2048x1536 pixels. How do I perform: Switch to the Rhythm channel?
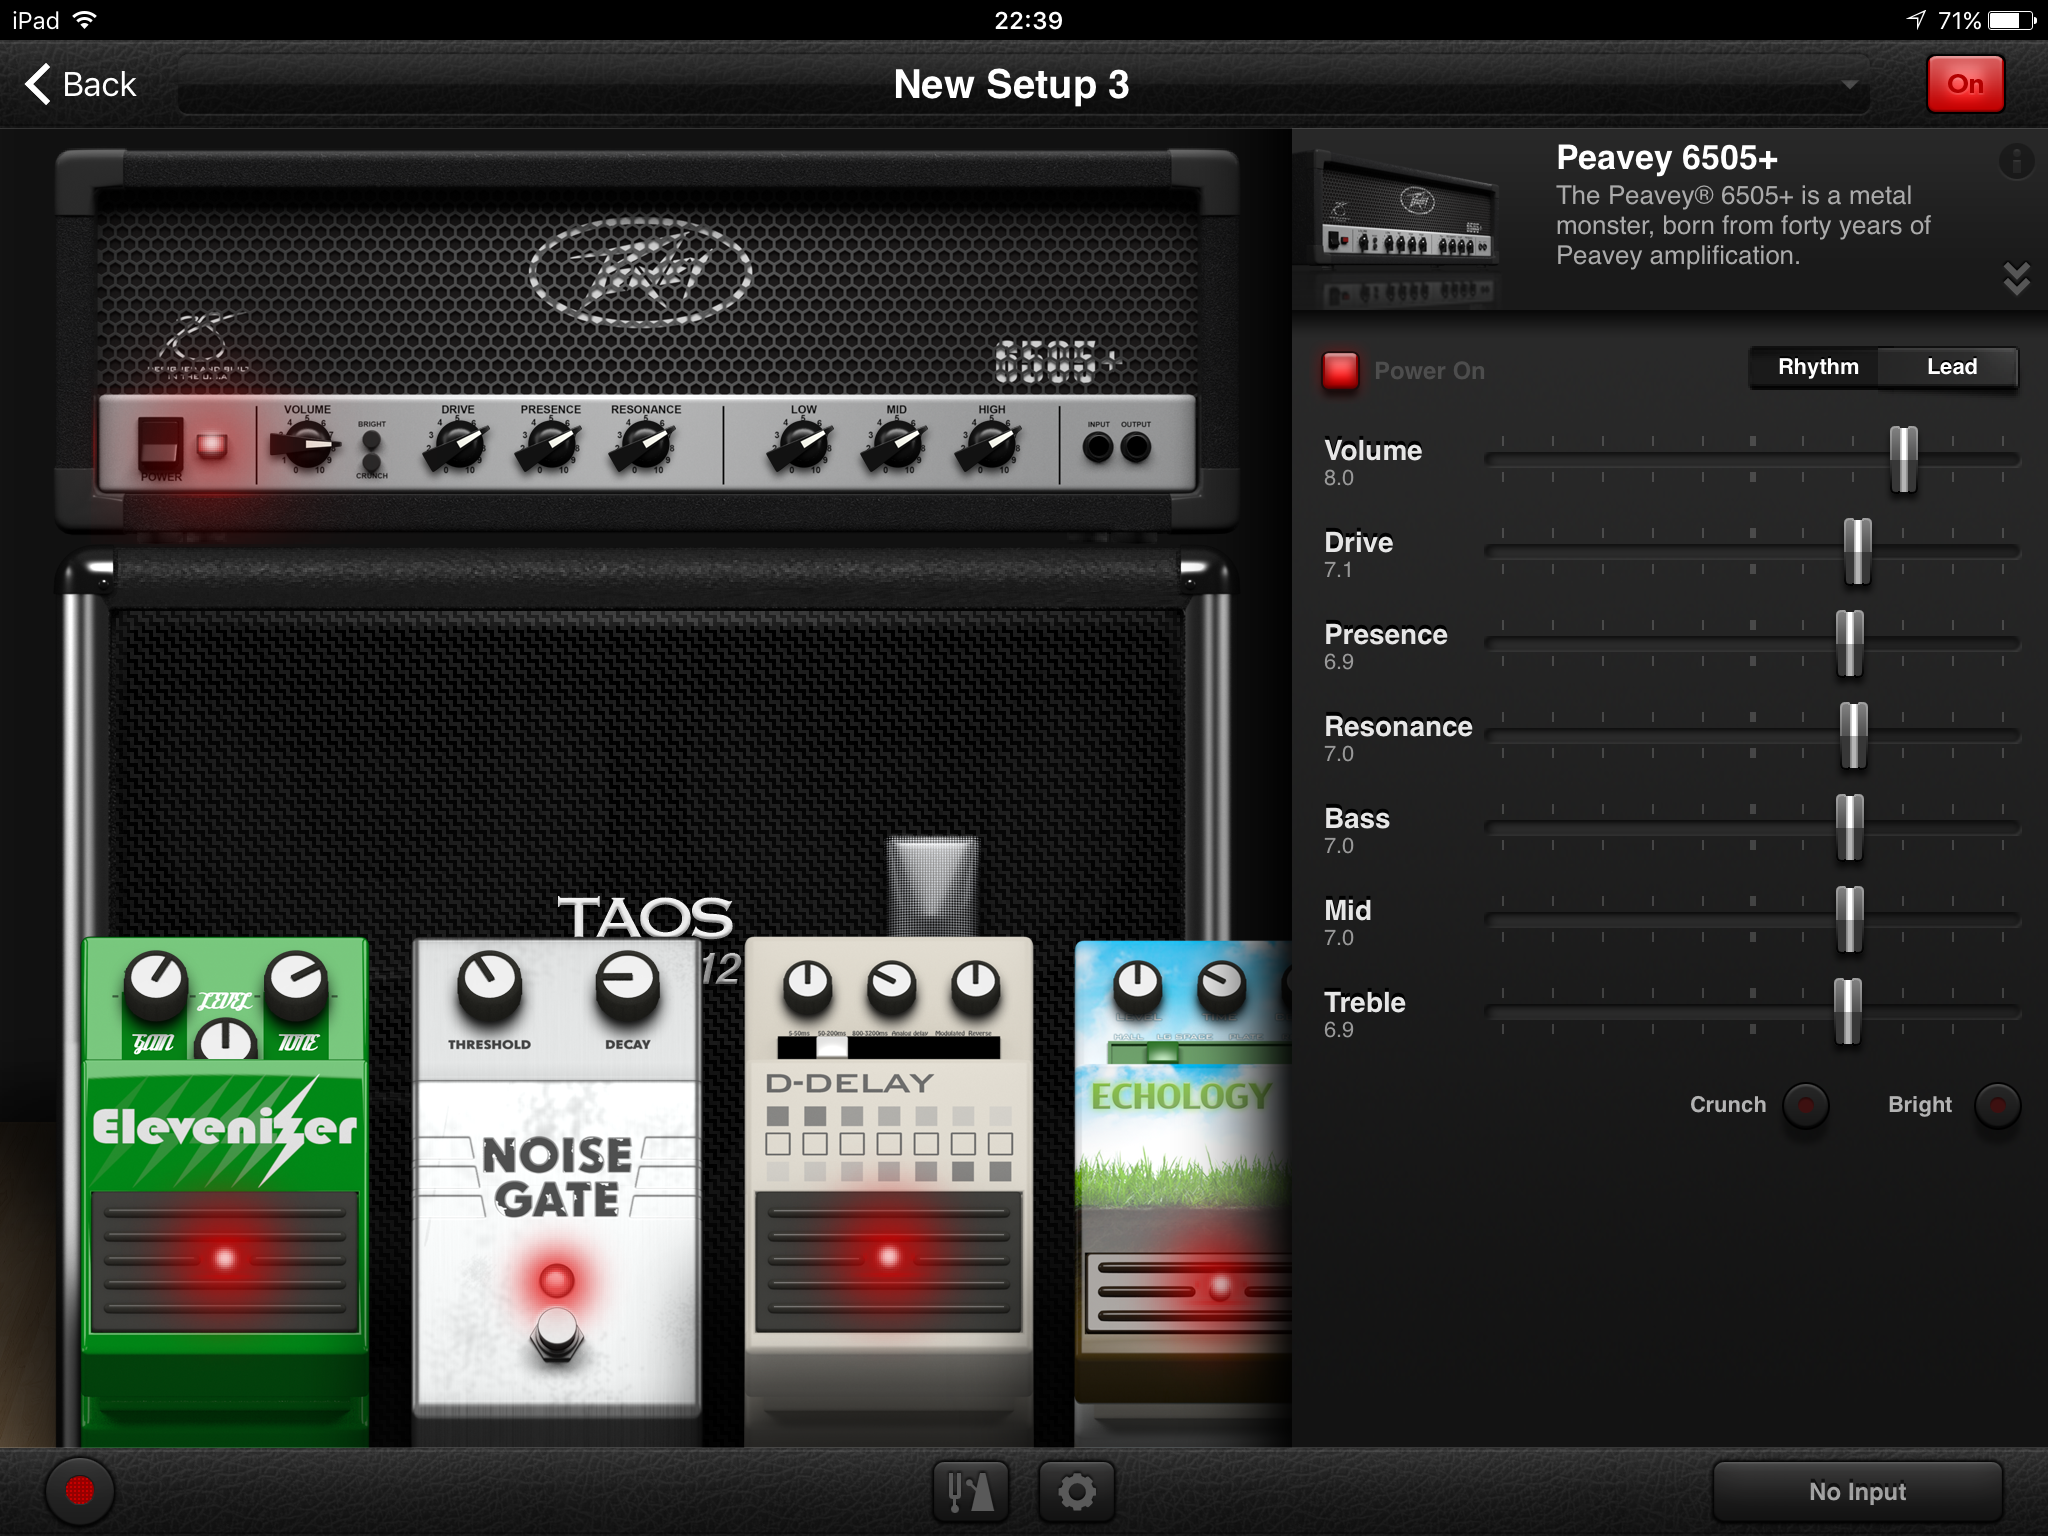(1817, 367)
